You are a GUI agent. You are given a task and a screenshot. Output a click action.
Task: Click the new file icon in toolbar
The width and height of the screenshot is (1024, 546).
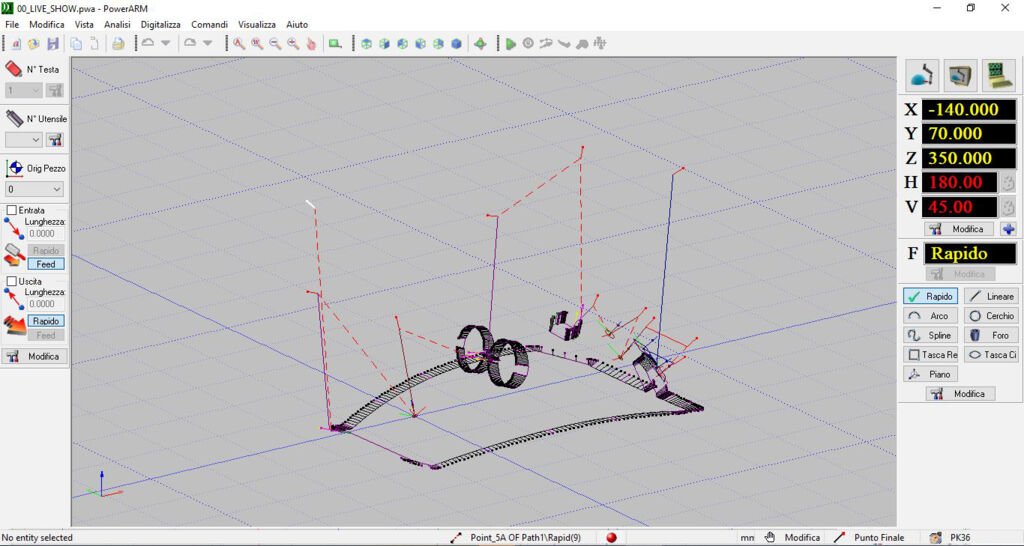click(16, 44)
